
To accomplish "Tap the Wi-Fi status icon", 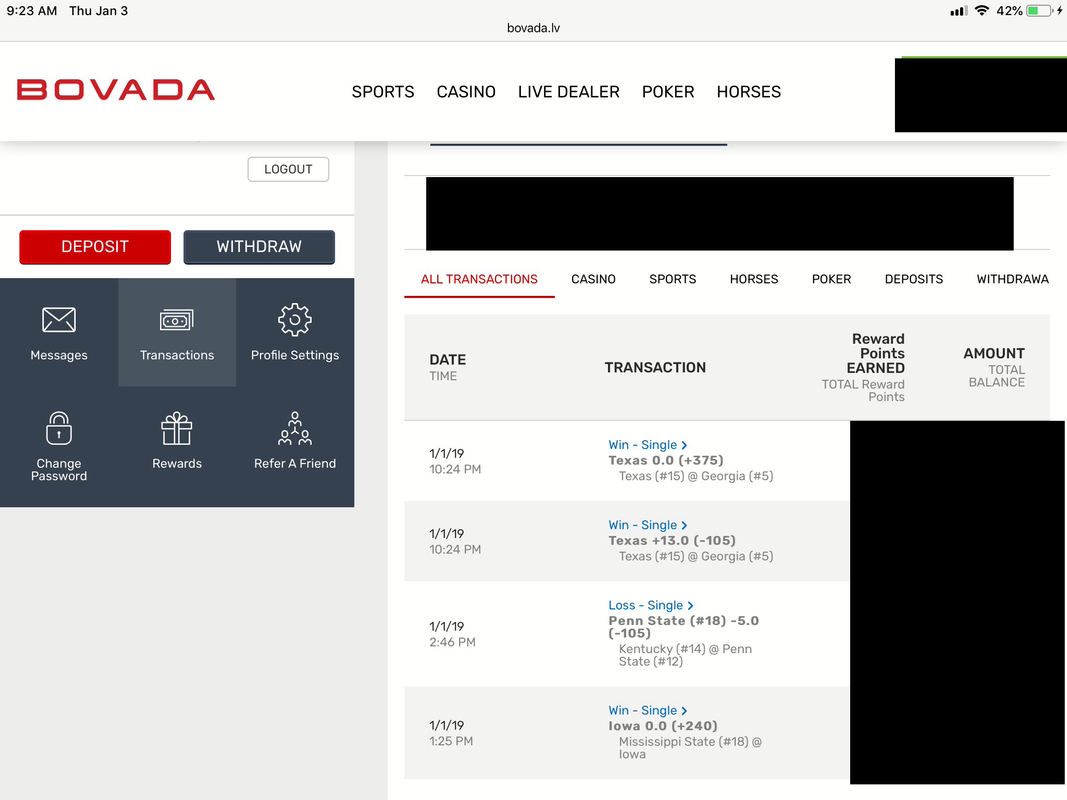I will point(981,11).
